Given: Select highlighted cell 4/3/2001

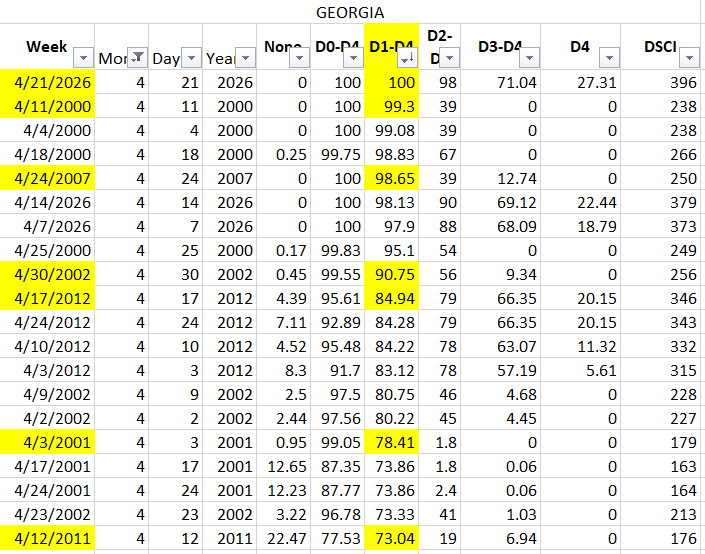Looking at the screenshot, I should tap(47, 442).
